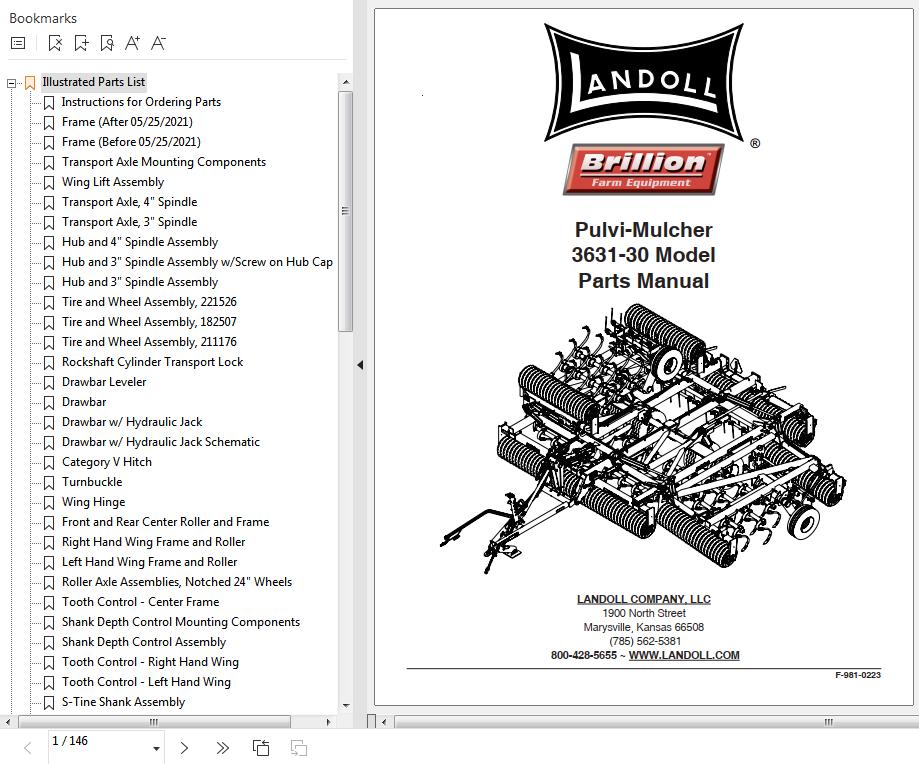Click the delete bookmark icon
The image size is (919, 764).
click(x=55, y=43)
